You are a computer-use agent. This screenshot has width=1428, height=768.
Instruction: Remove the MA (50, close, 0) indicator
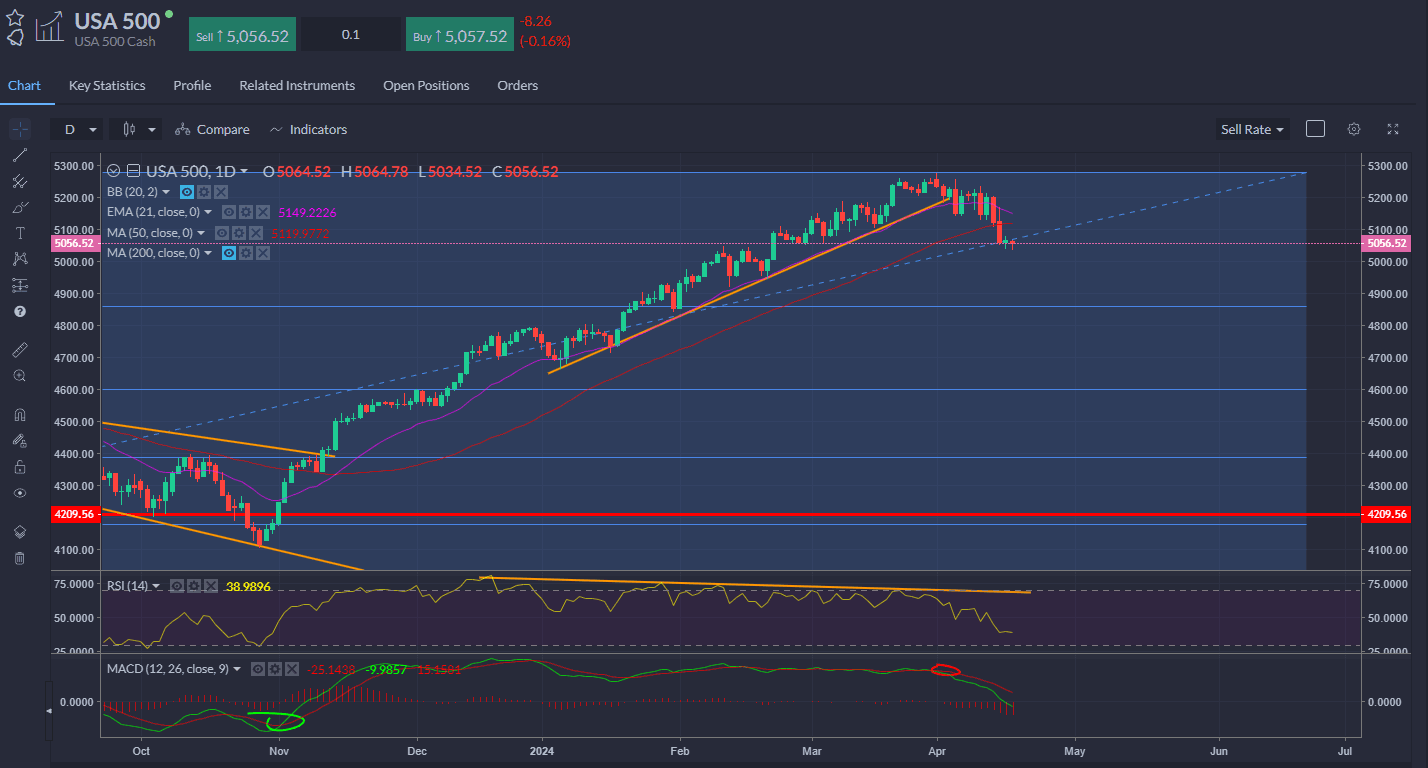click(256, 233)
